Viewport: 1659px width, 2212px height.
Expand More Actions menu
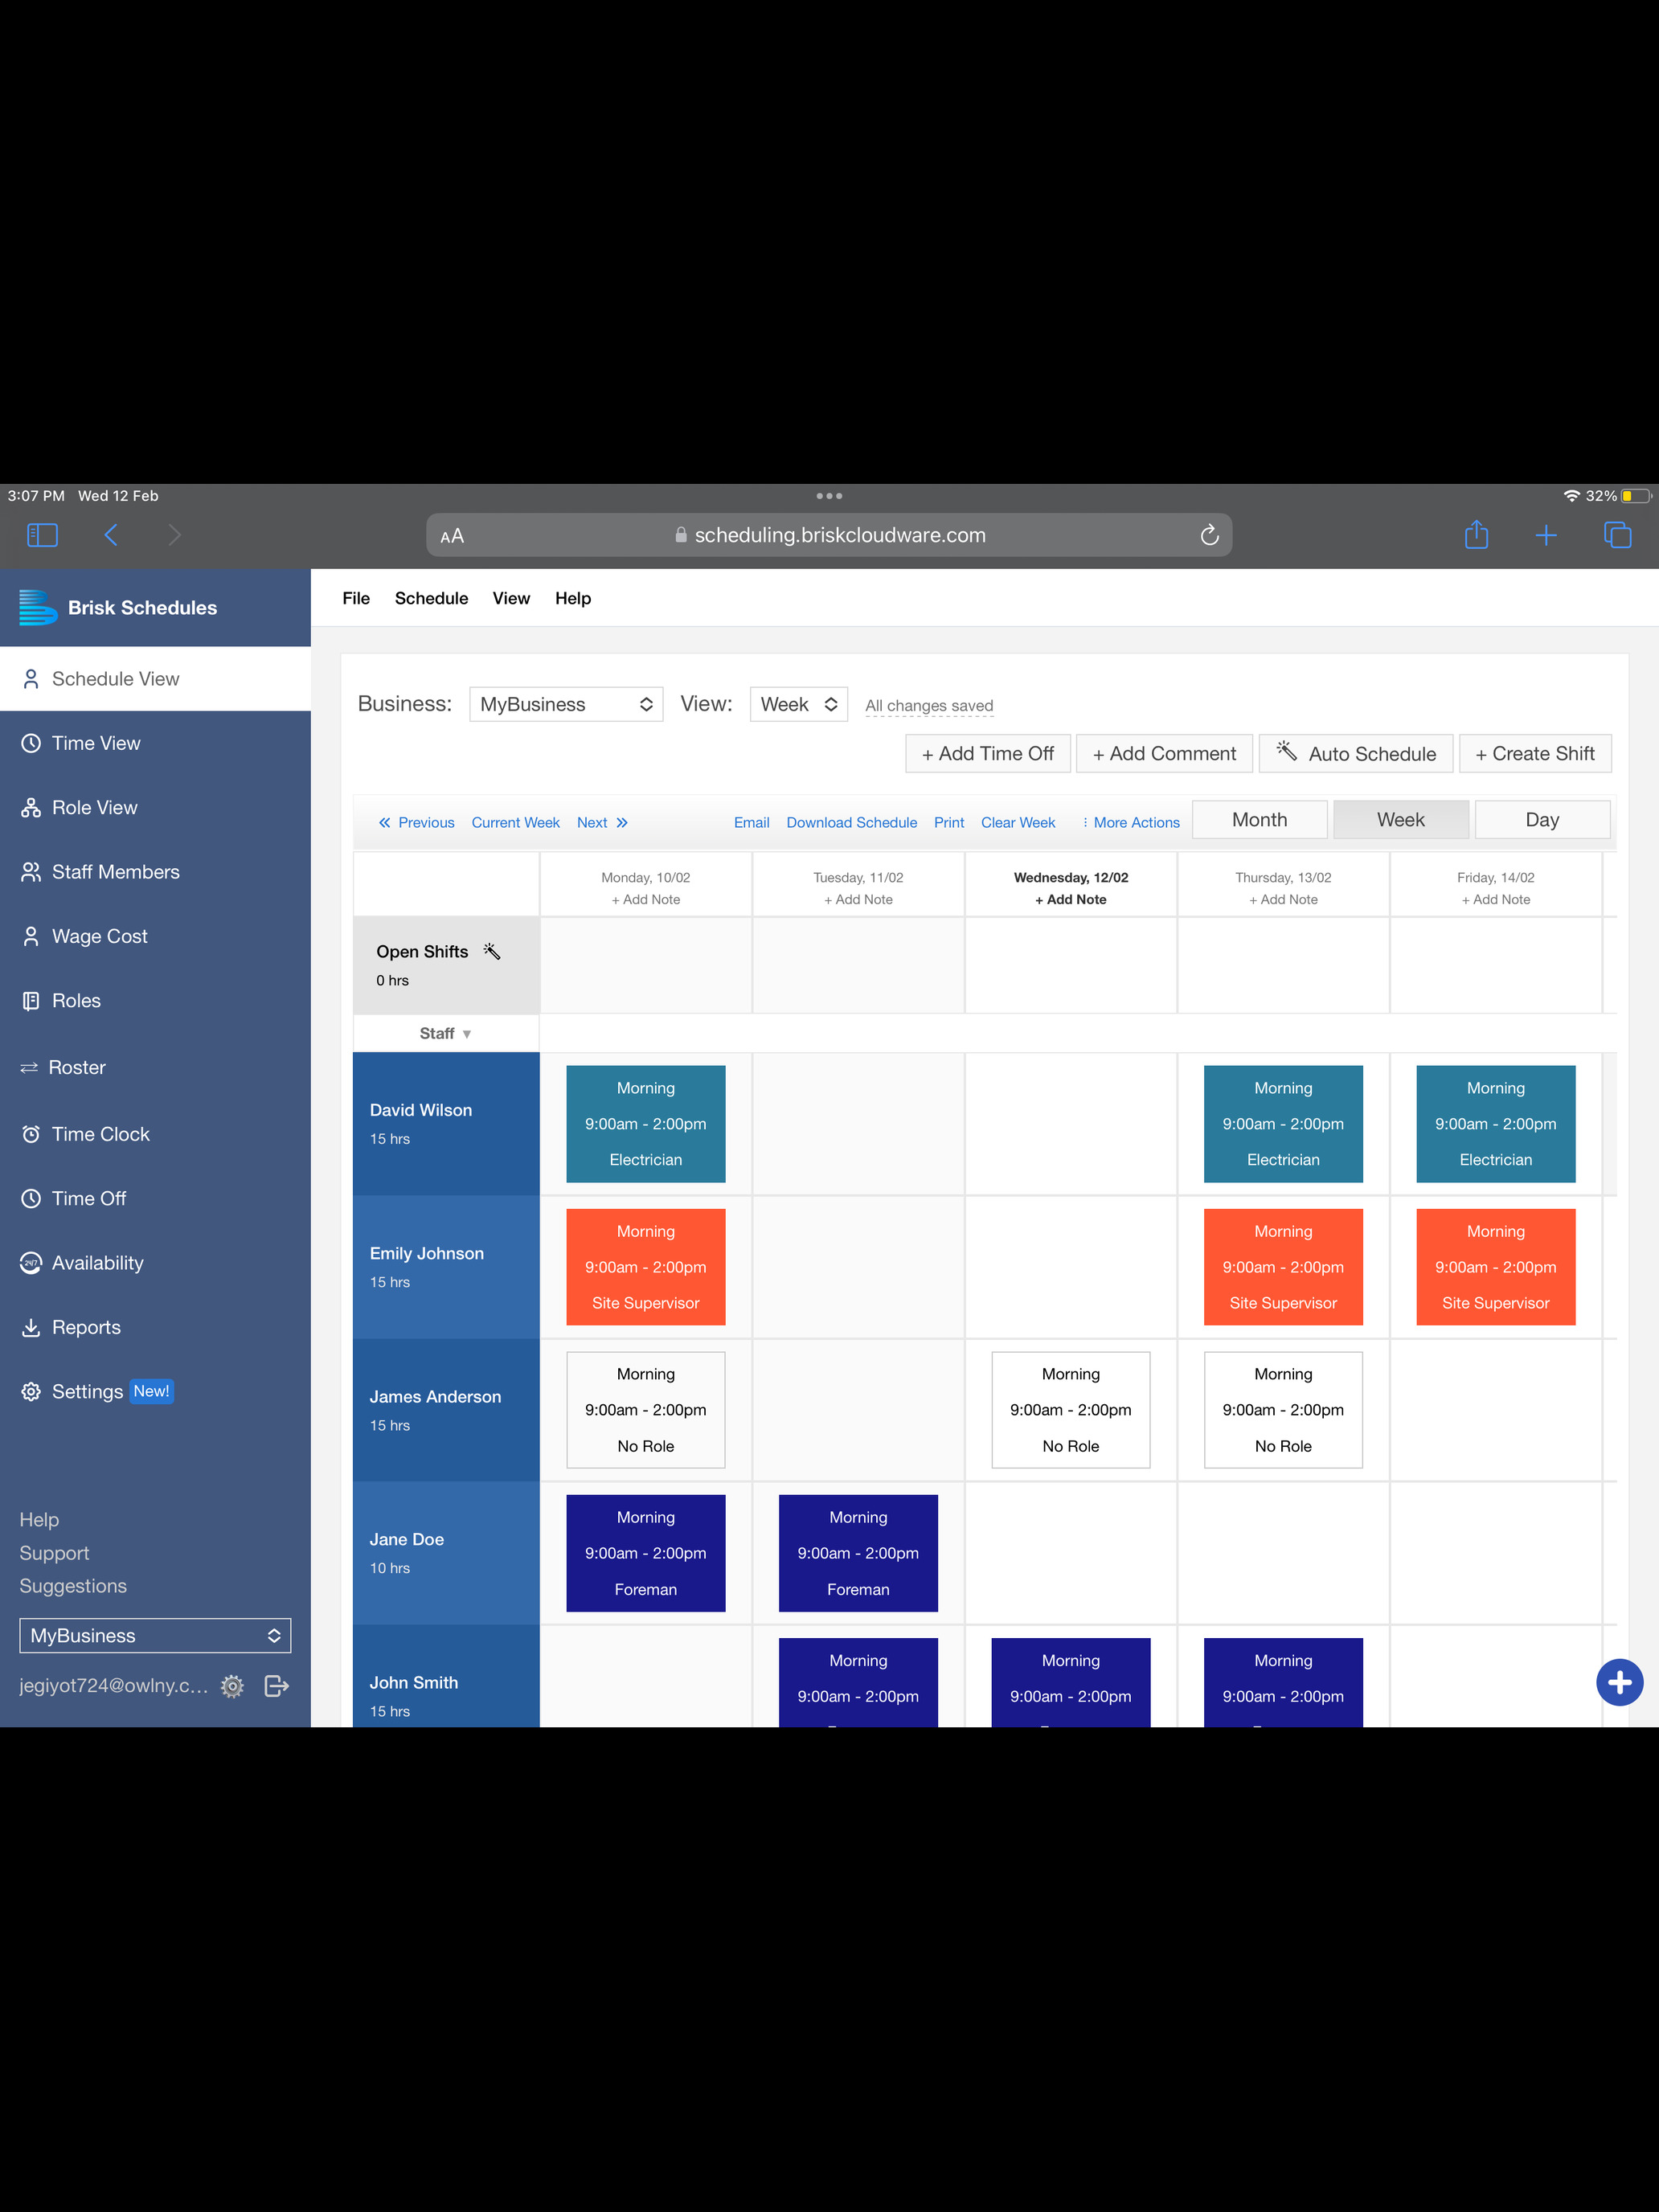click(1131, 822)
